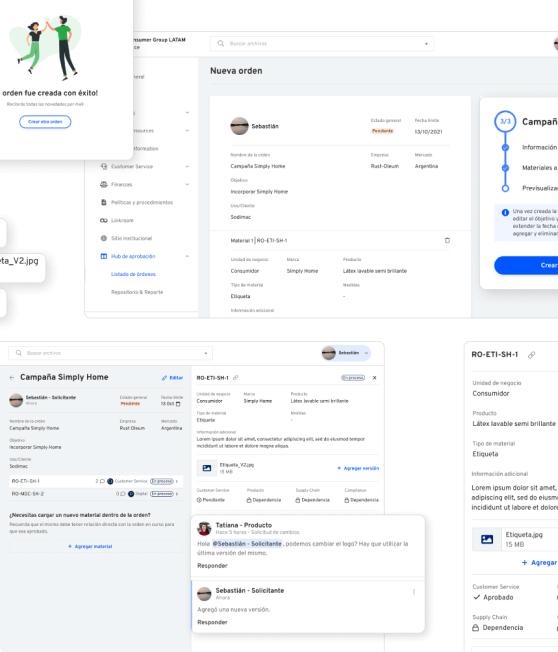Image resolution: width=558 pixels, height=652 pixels.
Task: Click comment bubble icon in RO-ETI-SH-1 row
Action: coord(102,481)
